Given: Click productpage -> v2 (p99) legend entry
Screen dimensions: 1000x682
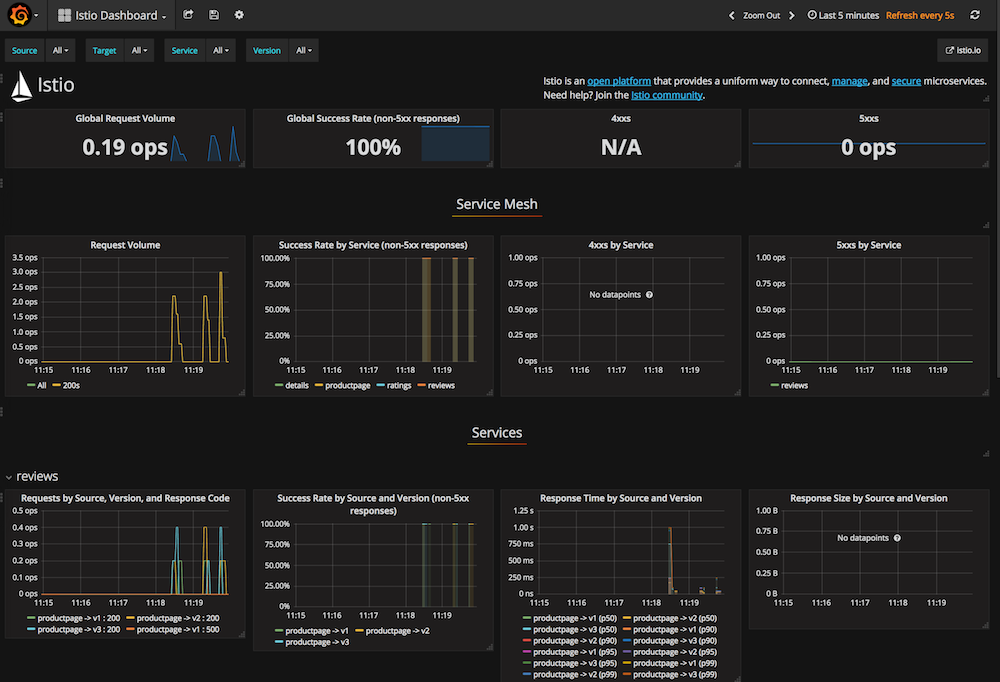Looking at the screenshot, I should (x=570, y=675).
